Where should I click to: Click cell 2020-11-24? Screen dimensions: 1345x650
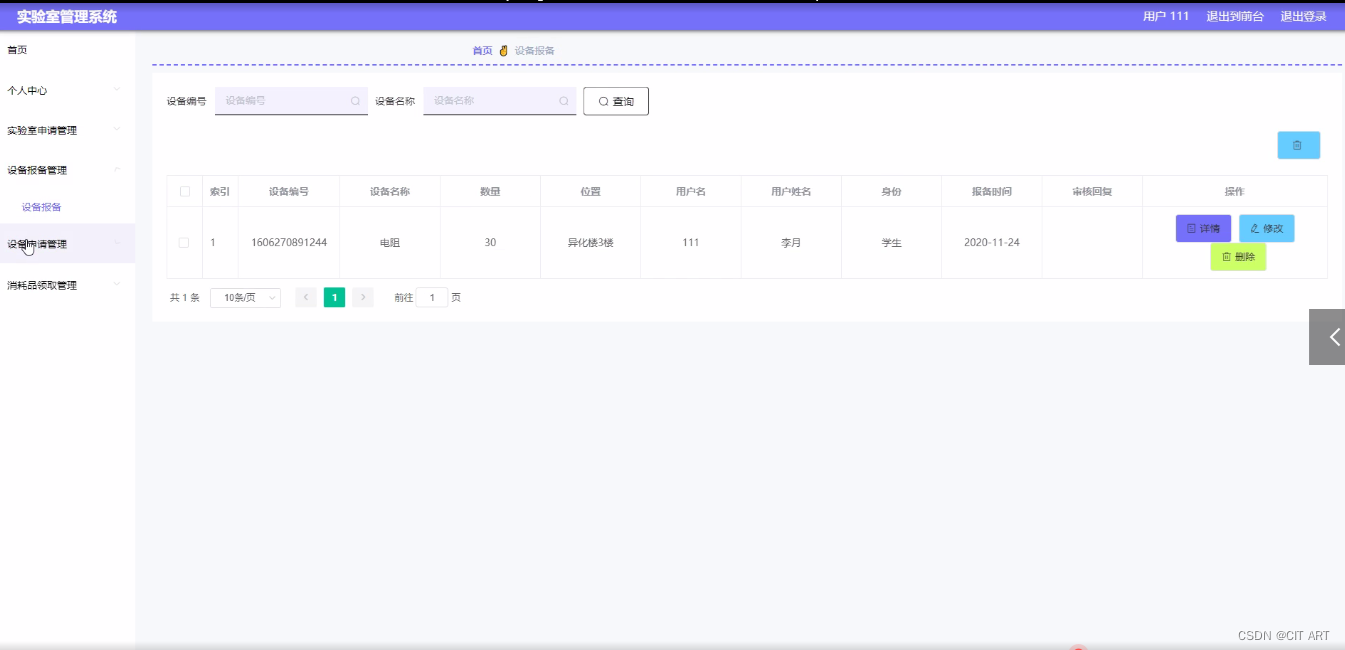point(992,243)
